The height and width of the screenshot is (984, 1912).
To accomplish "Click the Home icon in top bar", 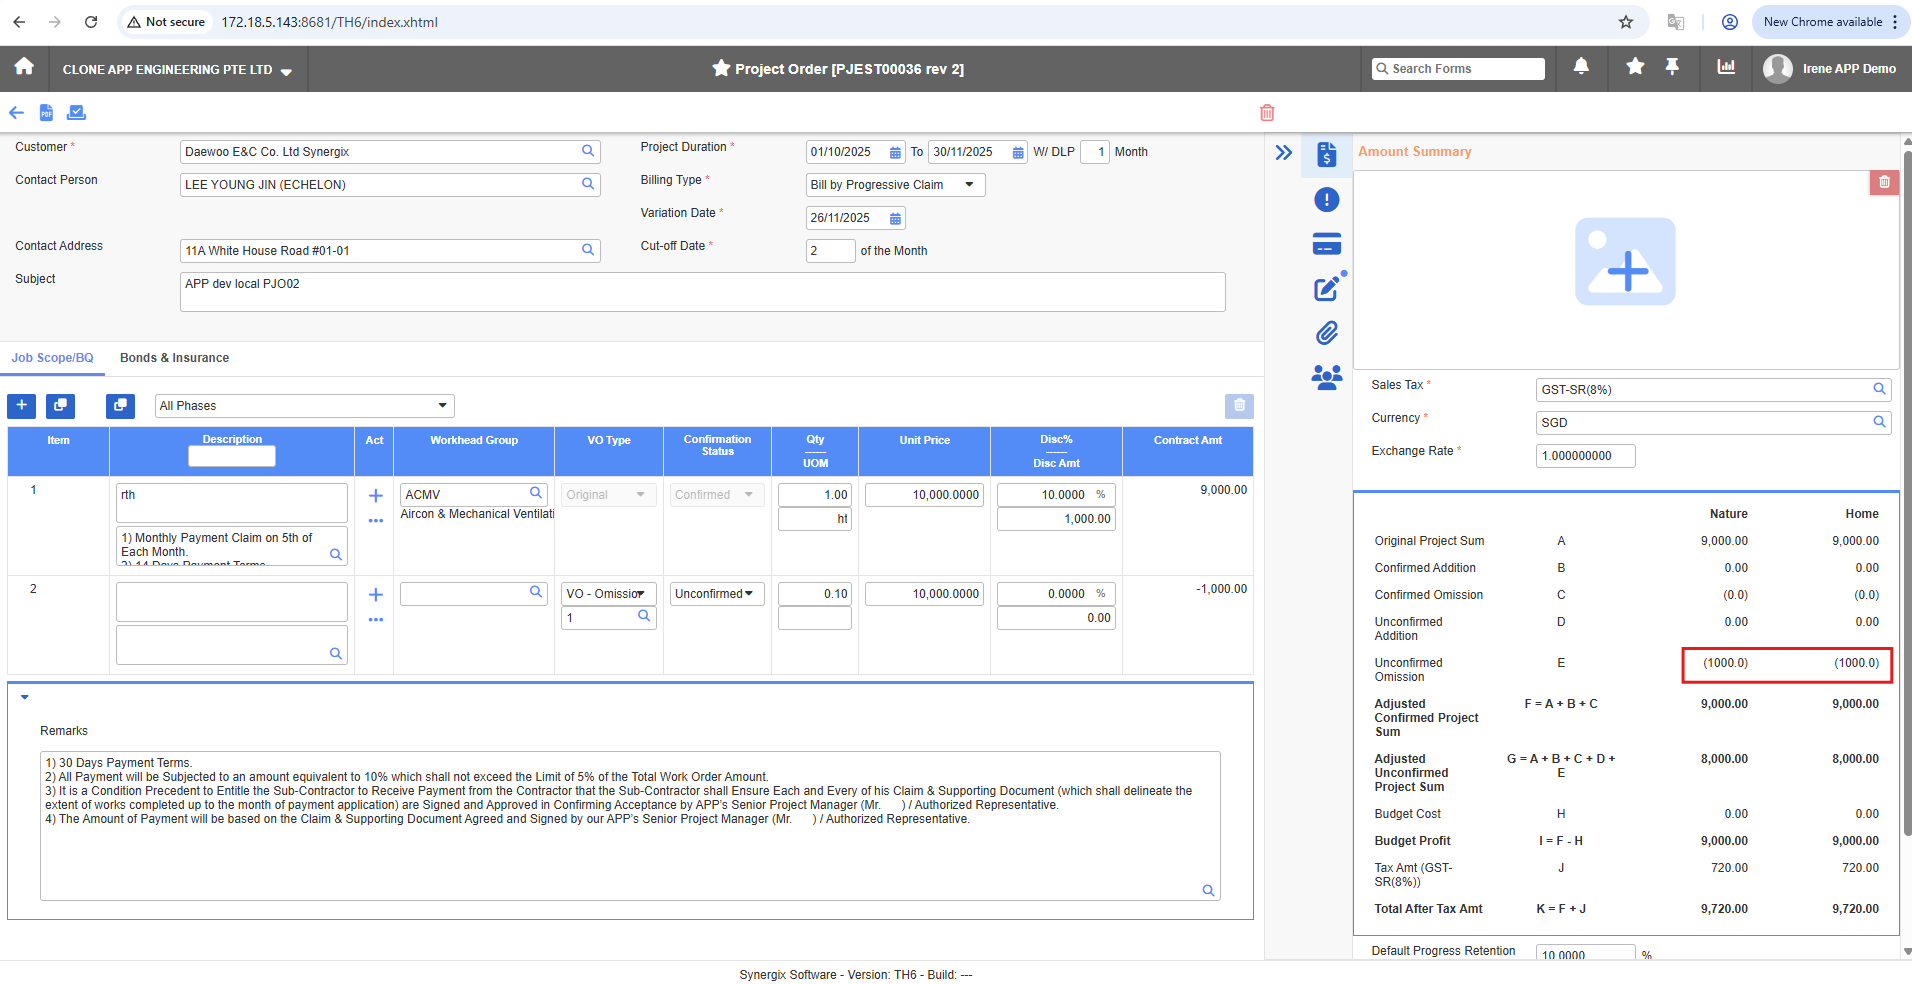I will click(24, 67).
